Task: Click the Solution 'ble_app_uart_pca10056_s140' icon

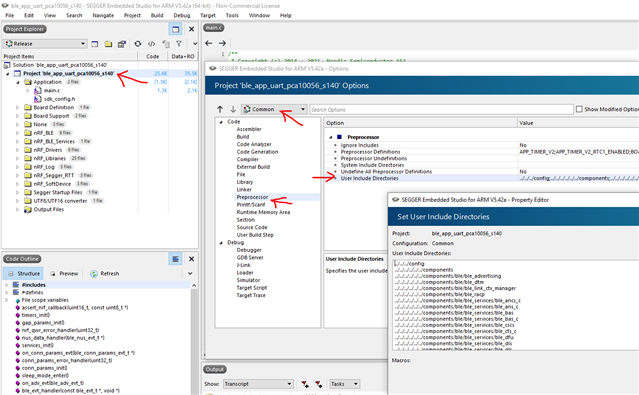Action: (7, 65)
